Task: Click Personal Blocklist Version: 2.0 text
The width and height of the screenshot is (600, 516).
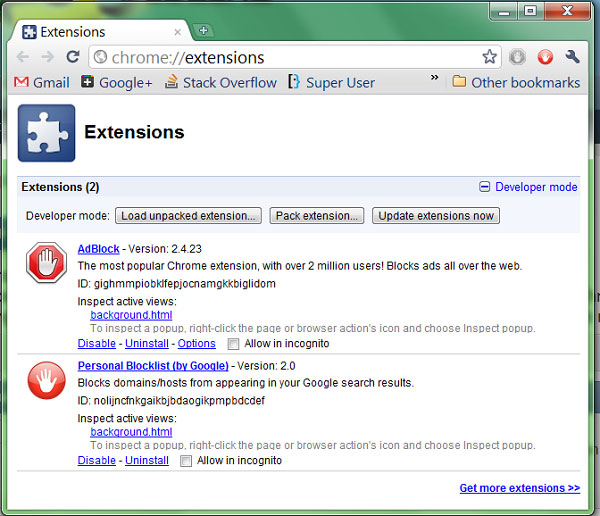Action: 266,366
